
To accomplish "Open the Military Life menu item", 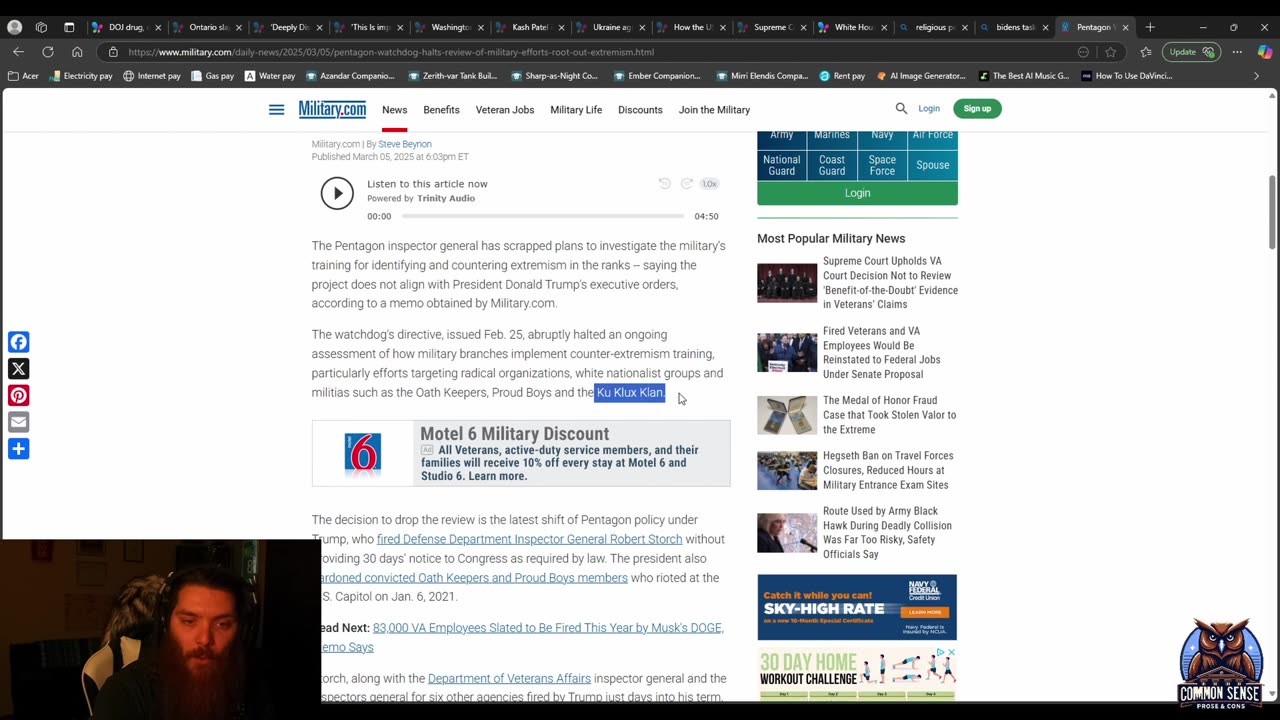I will [576, 110].
